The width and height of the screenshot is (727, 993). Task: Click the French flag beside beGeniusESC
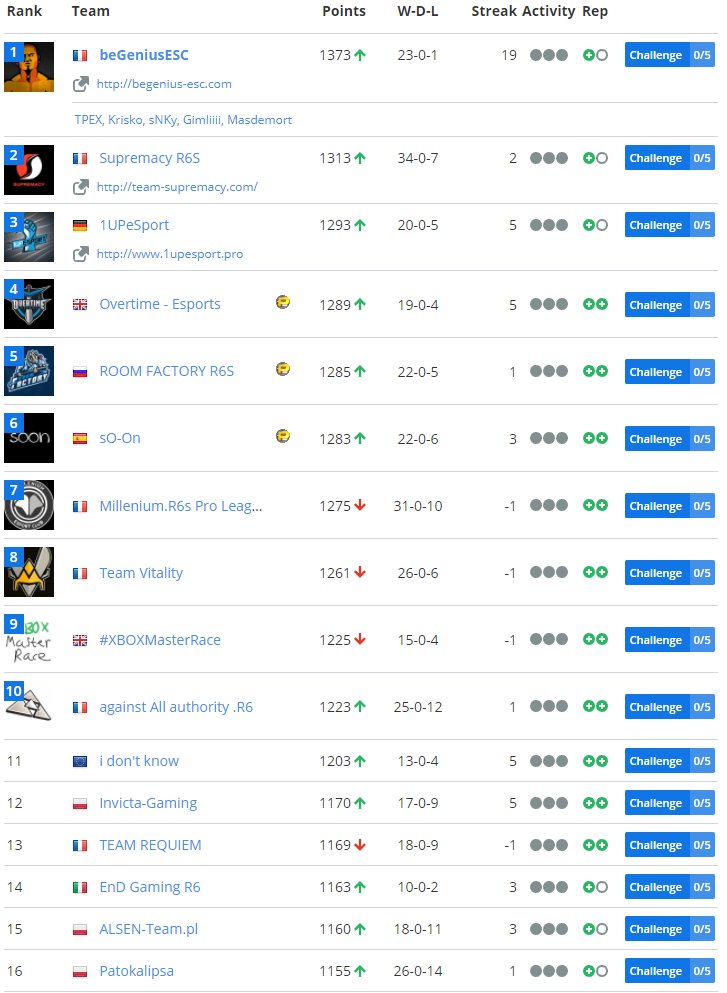pyautogui.click(x=80, y=56)
